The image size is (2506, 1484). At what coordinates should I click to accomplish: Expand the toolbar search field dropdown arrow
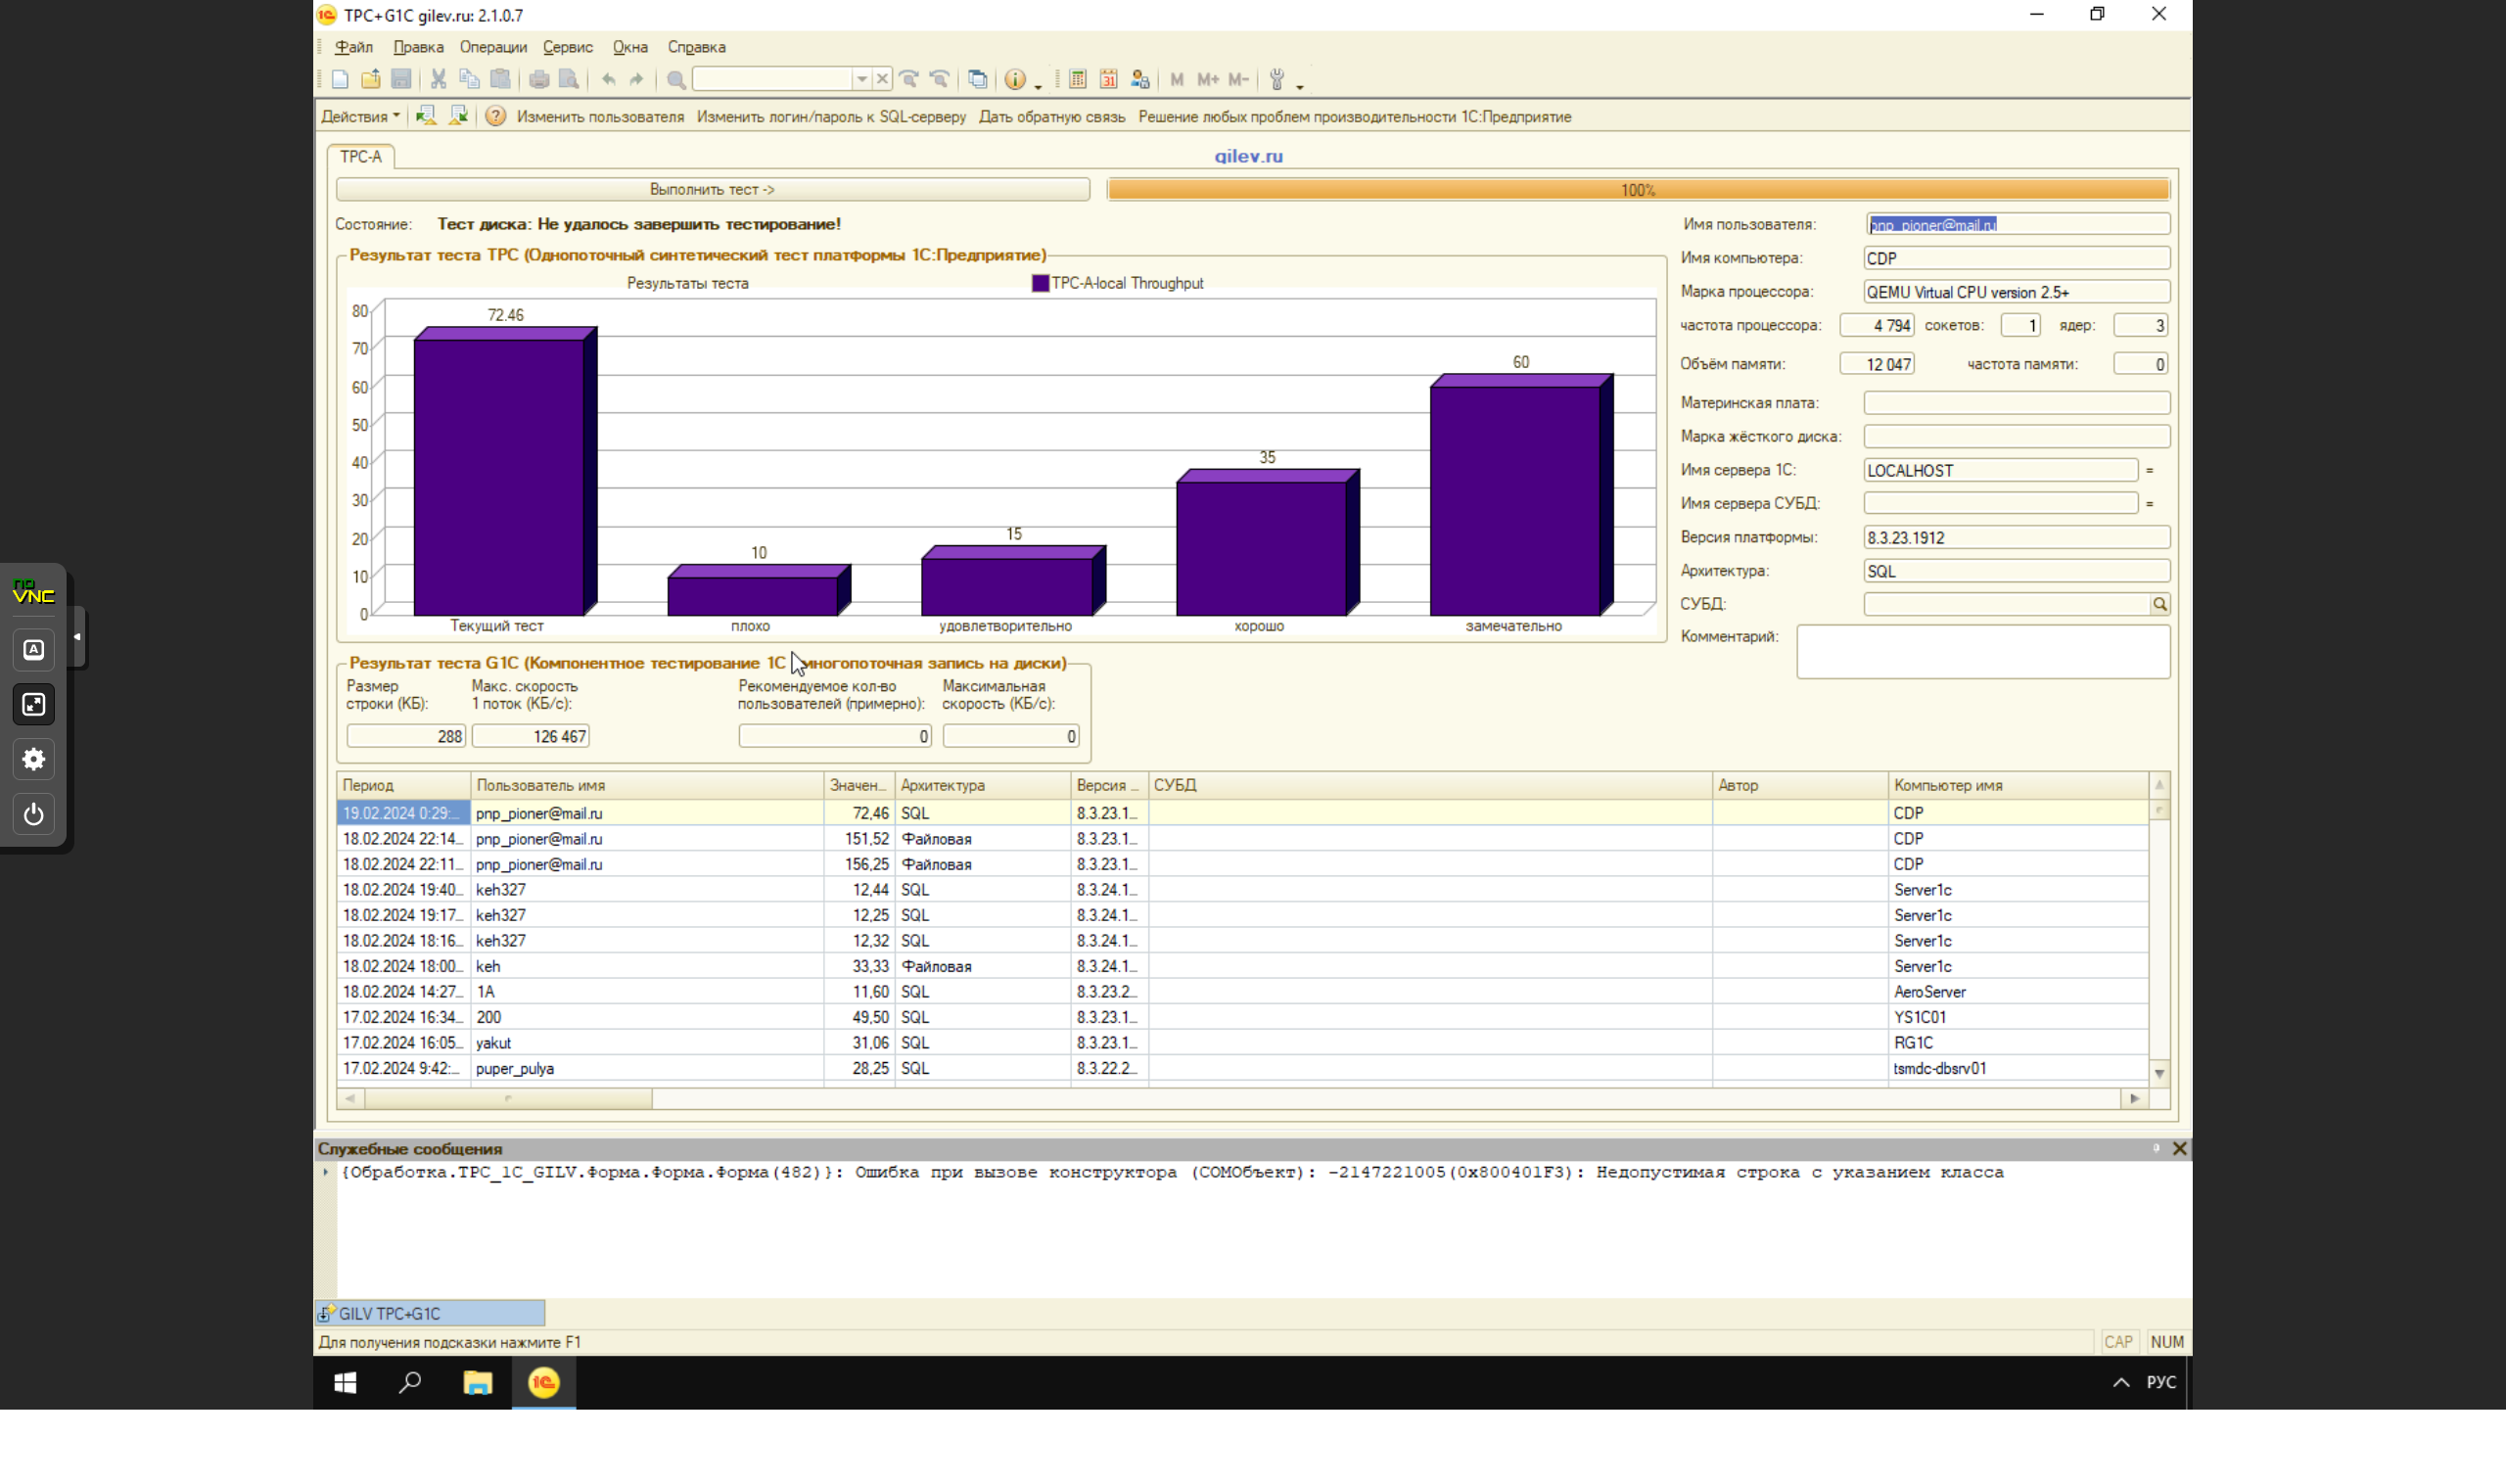coord(861,79)
